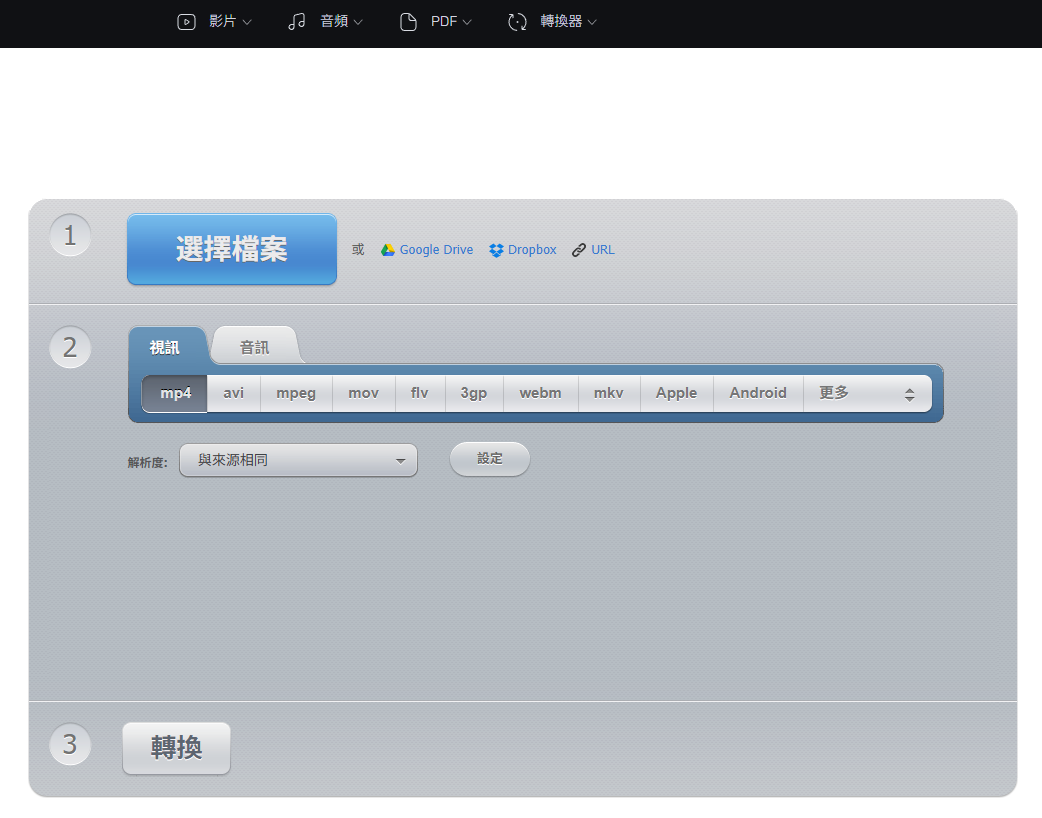Switch to the 音訊 tab
Viewport: 1042px width, 818px height.
point(255,346)
